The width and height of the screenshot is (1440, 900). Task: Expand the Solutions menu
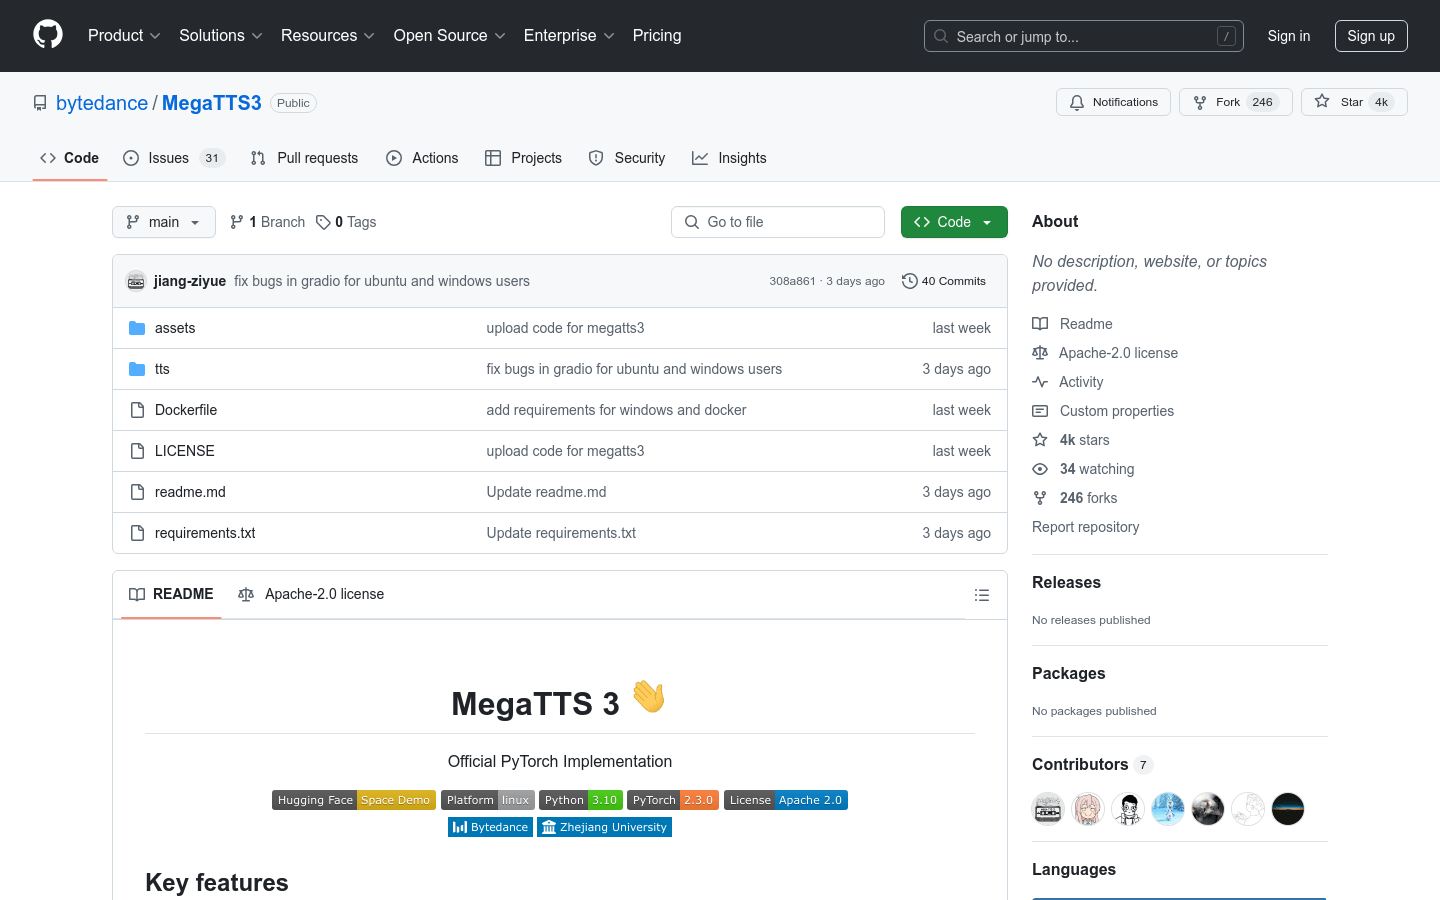click(x=221, y=35)
